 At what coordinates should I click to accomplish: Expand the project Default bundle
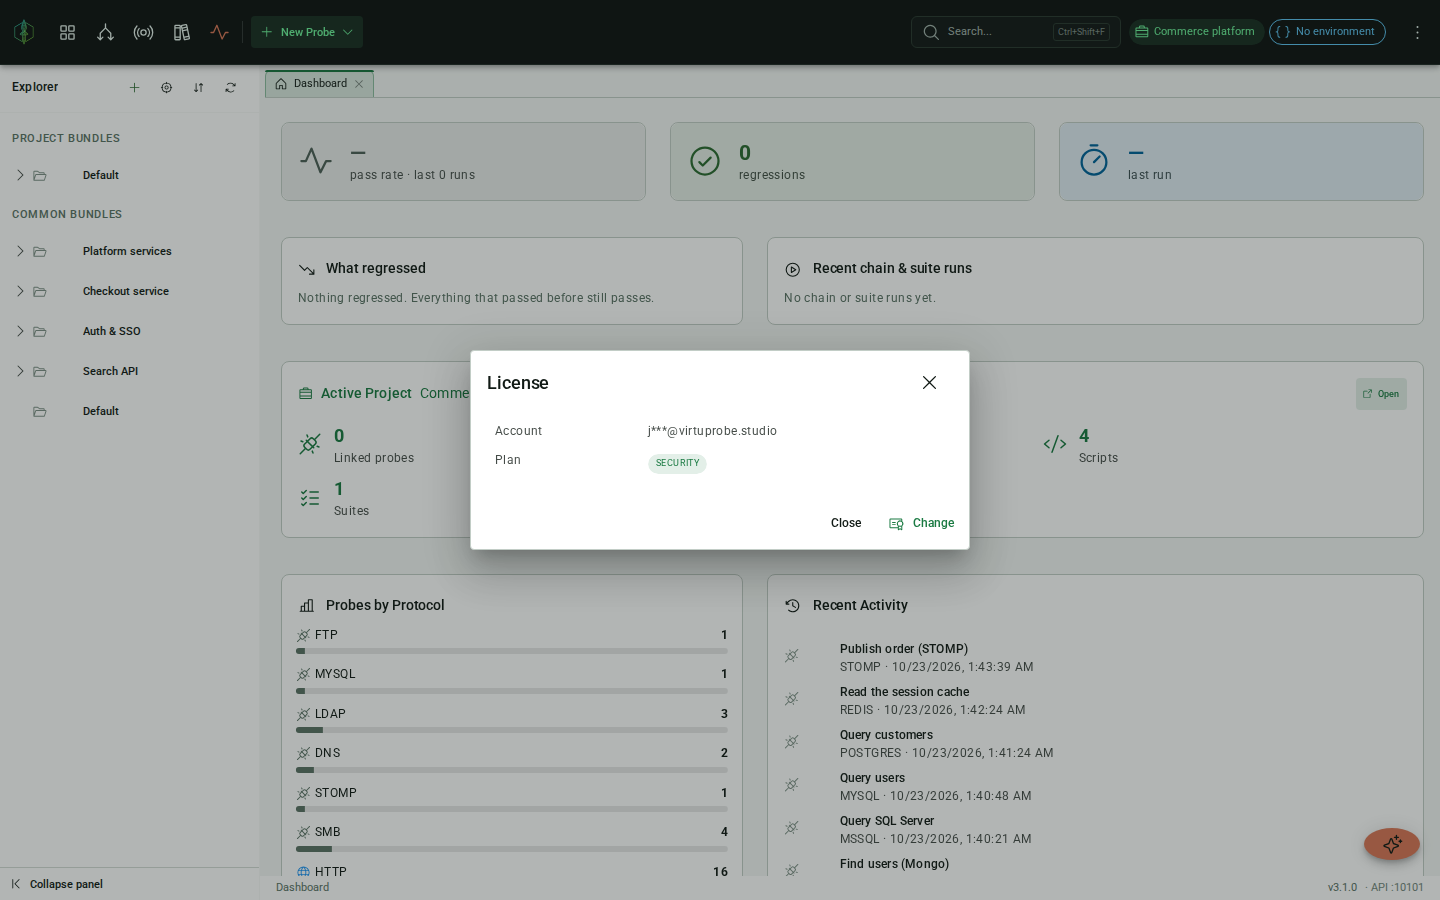[x=20, y=175]
